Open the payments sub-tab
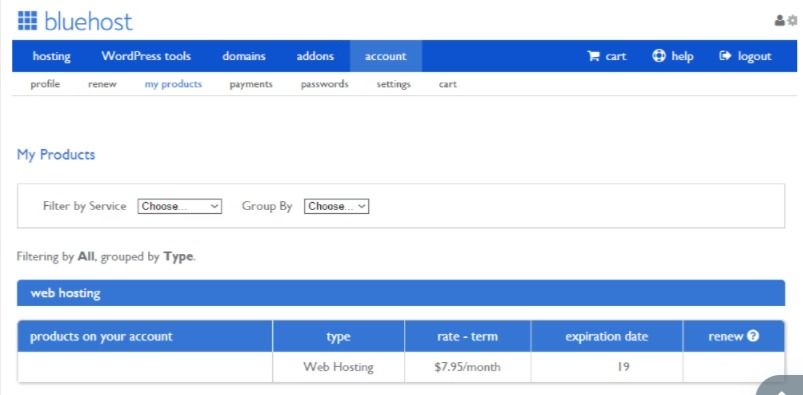This screenshot has height=395, width=803. tap(251, 84)
